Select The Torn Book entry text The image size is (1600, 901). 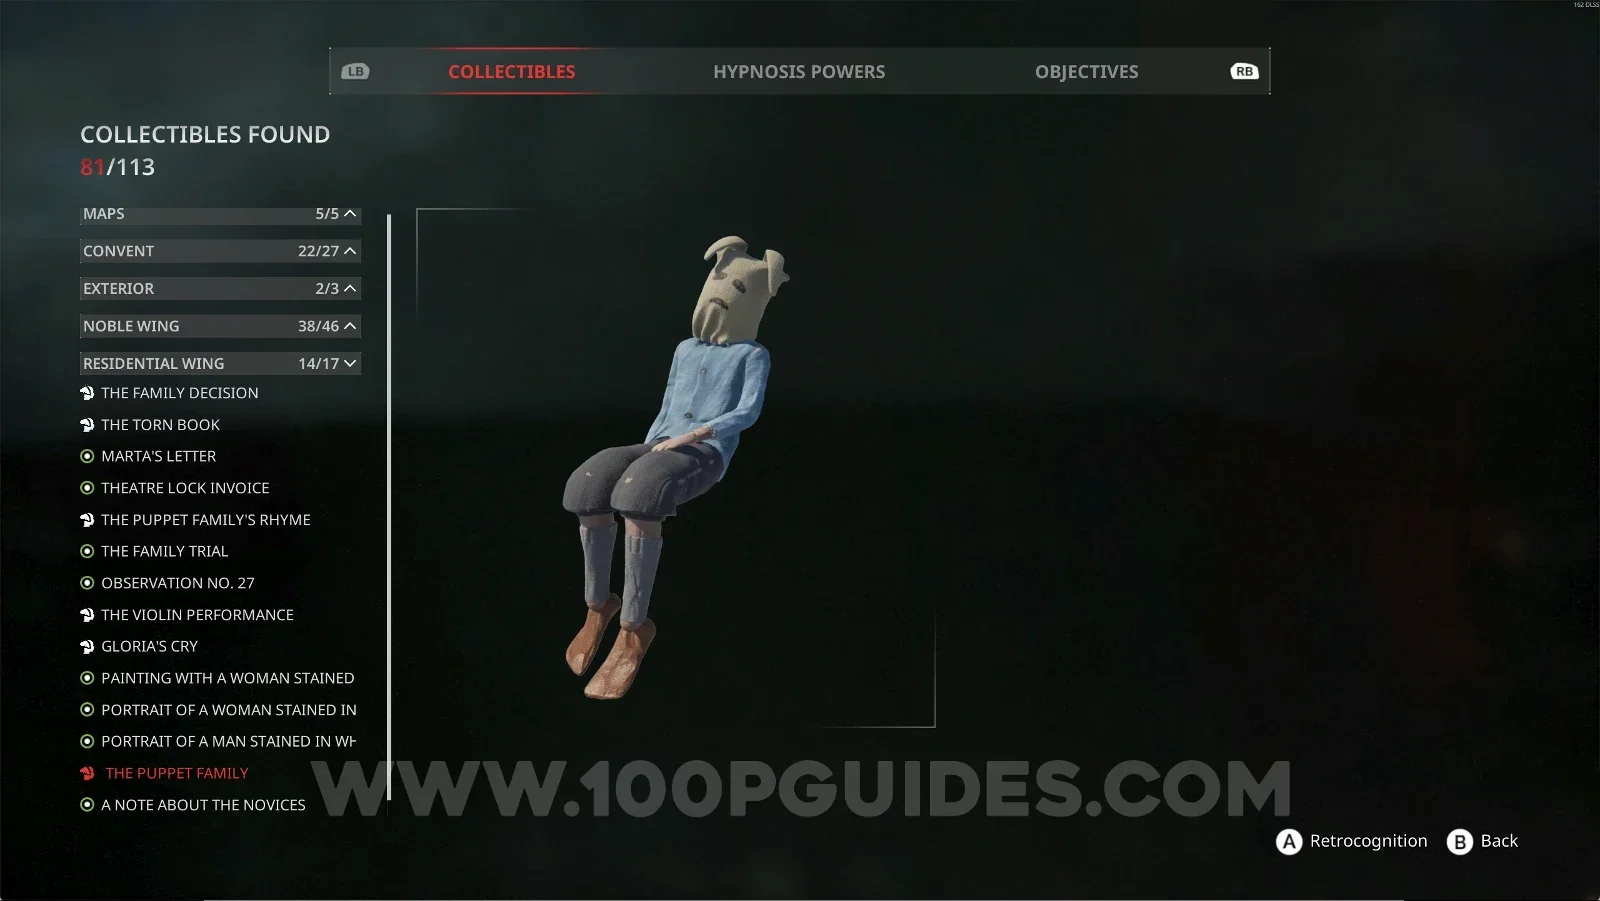click(x=160, y=425)
